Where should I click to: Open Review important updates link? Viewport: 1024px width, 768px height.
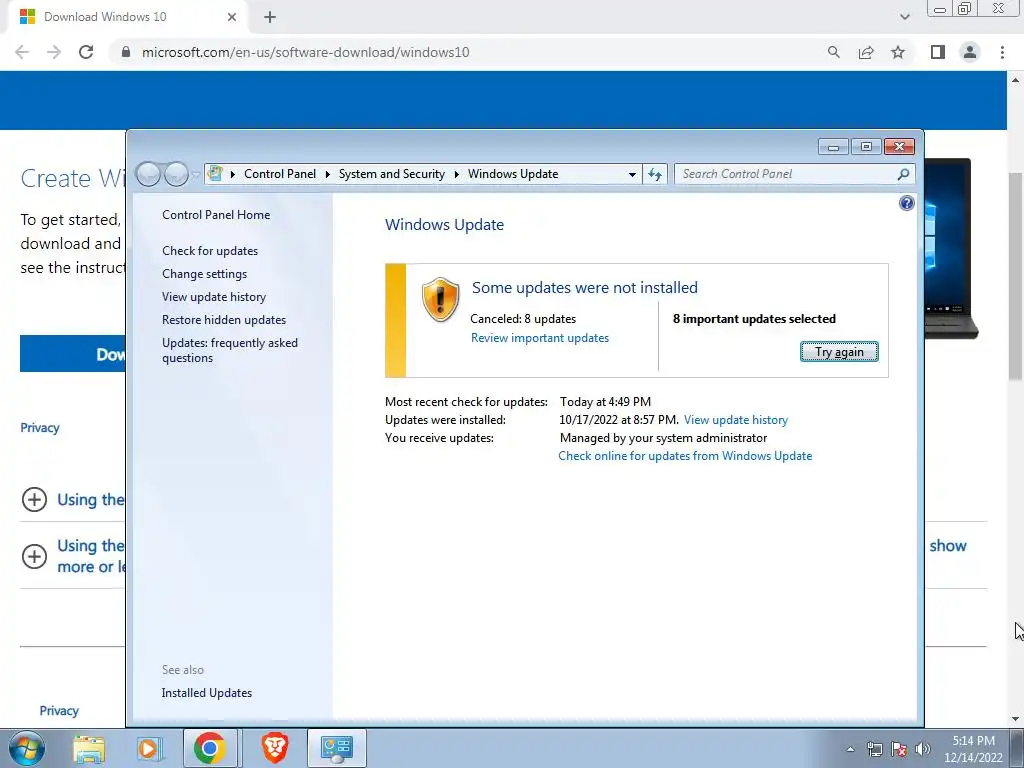point(539,338)
